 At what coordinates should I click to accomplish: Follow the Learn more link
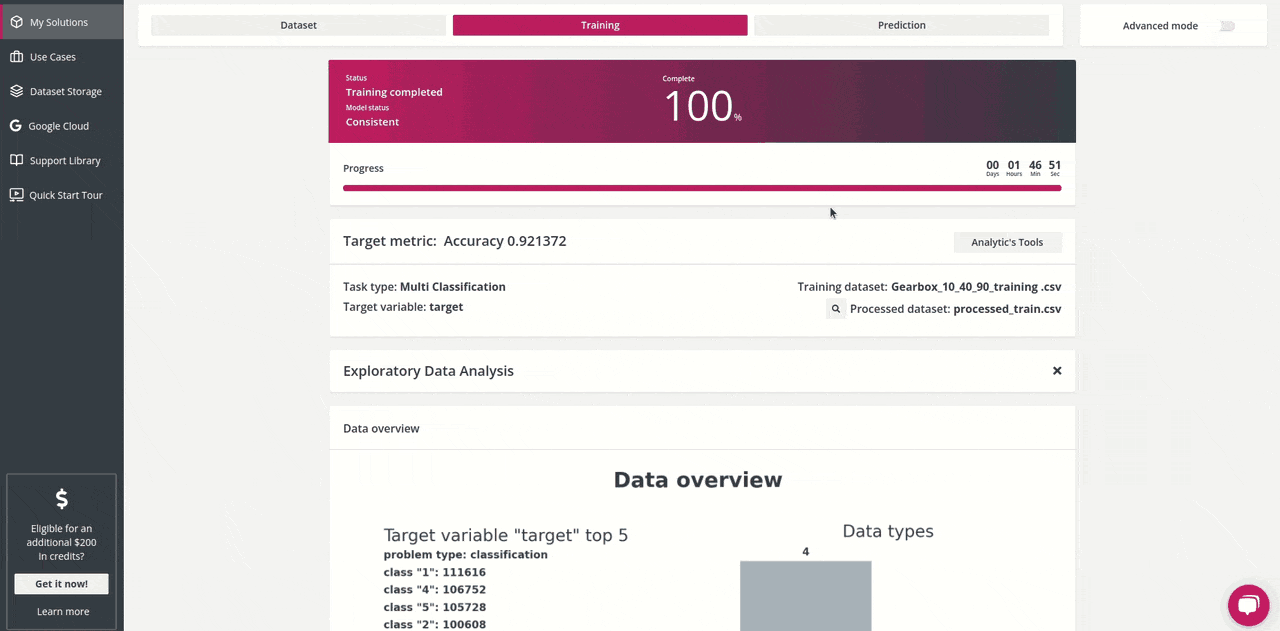(x=63, y=611)
